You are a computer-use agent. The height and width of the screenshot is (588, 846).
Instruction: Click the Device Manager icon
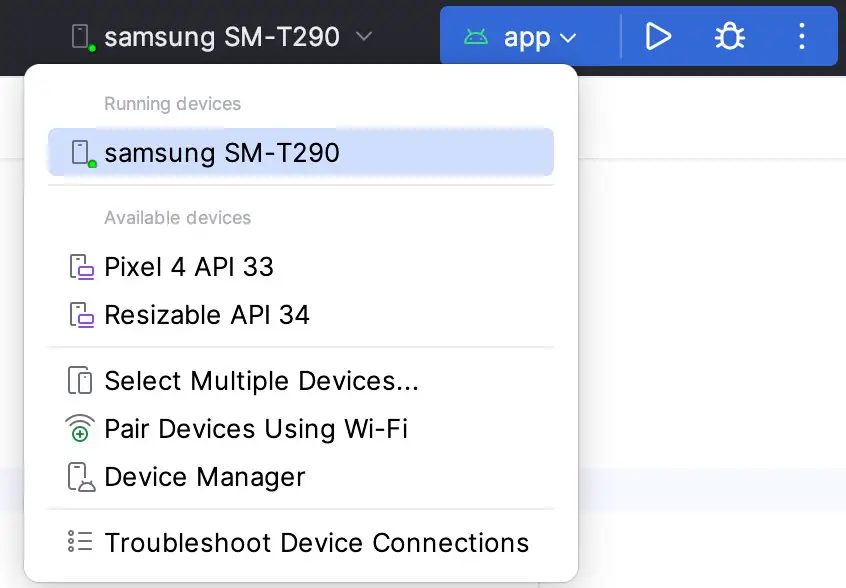click(81, 477)
